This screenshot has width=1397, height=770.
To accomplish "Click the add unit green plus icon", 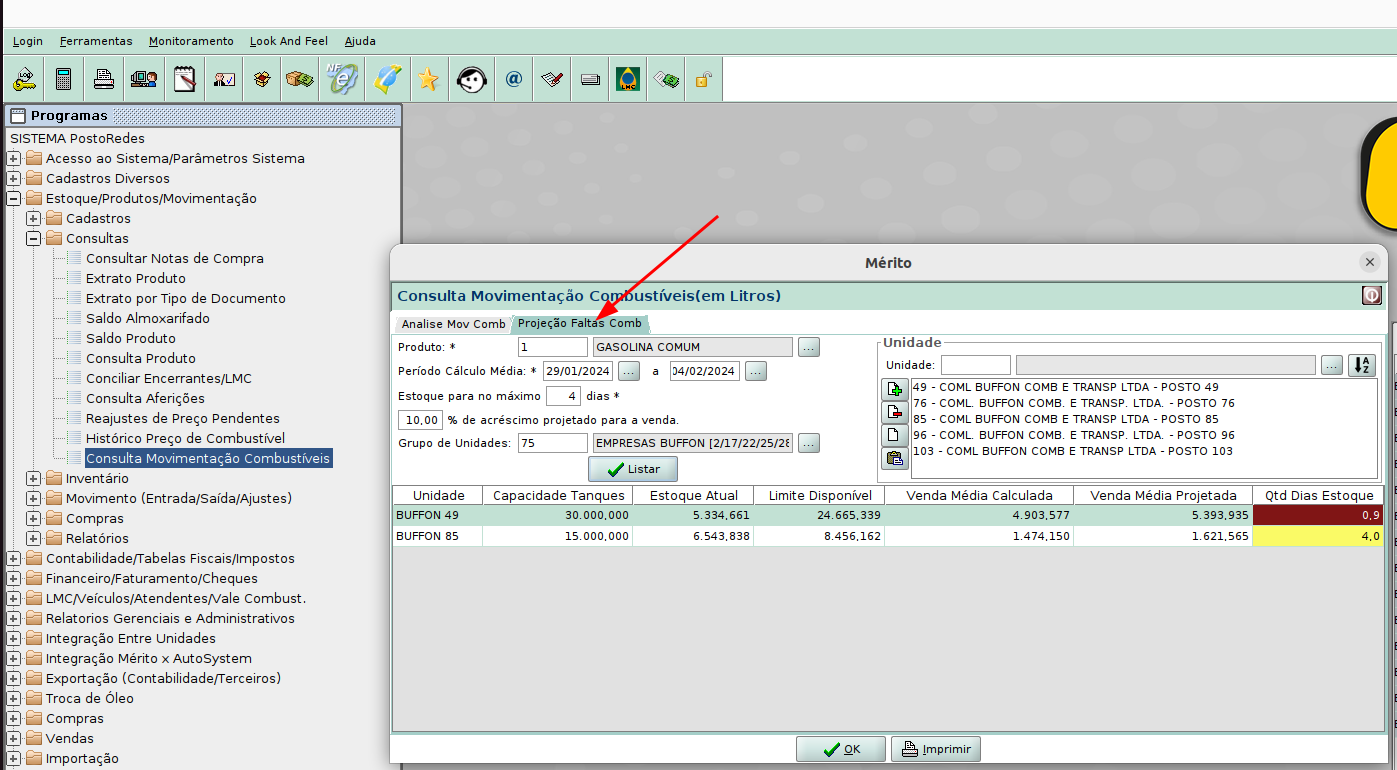I will click(895, 389).
